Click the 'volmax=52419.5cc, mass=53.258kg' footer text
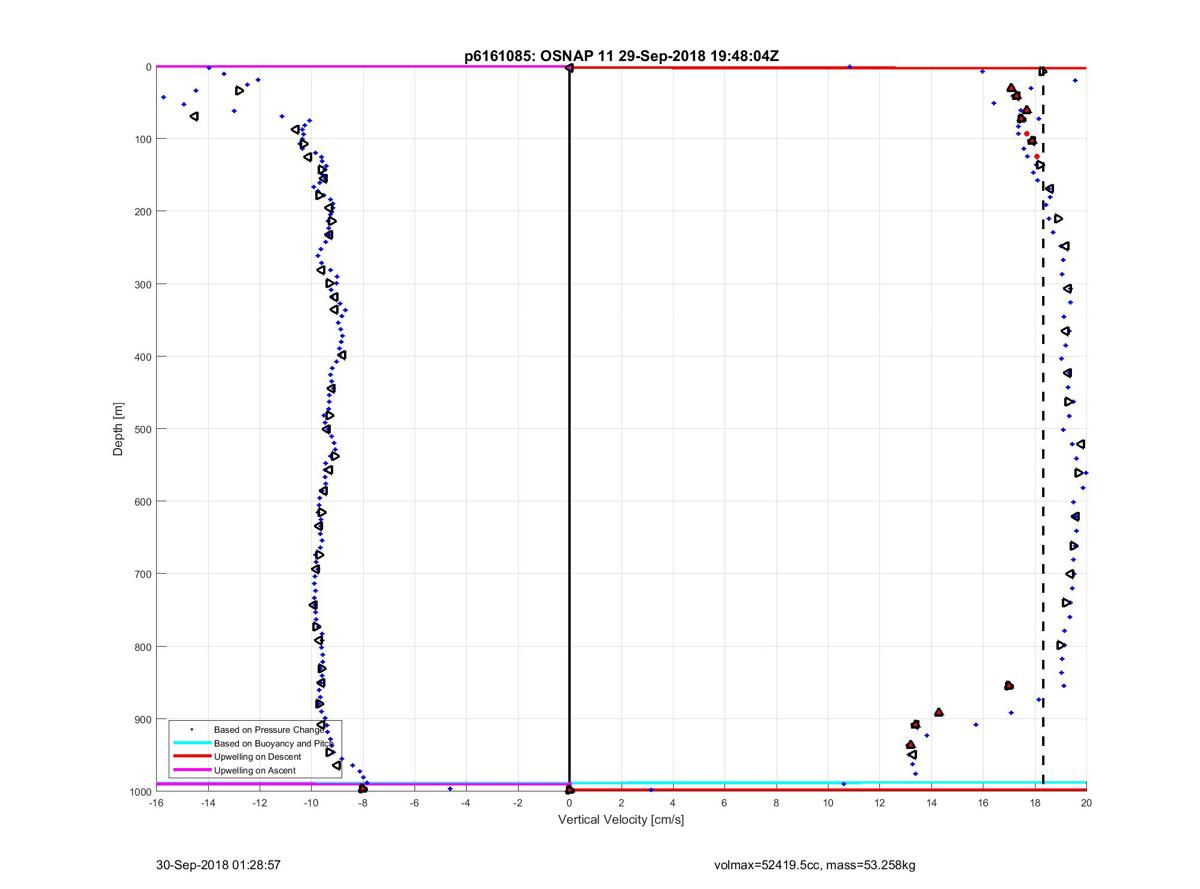Screen dimensions: 1200x889 click(x=814, y=864)
